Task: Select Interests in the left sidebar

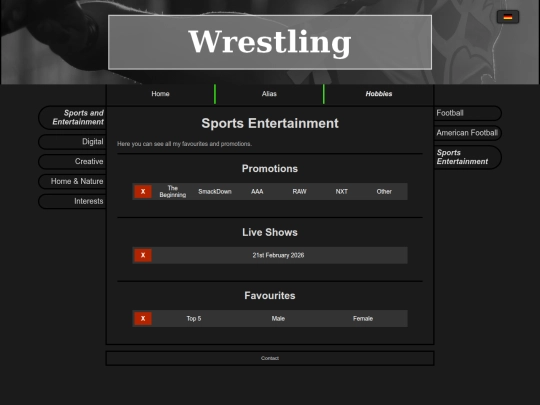Action: 73,201
